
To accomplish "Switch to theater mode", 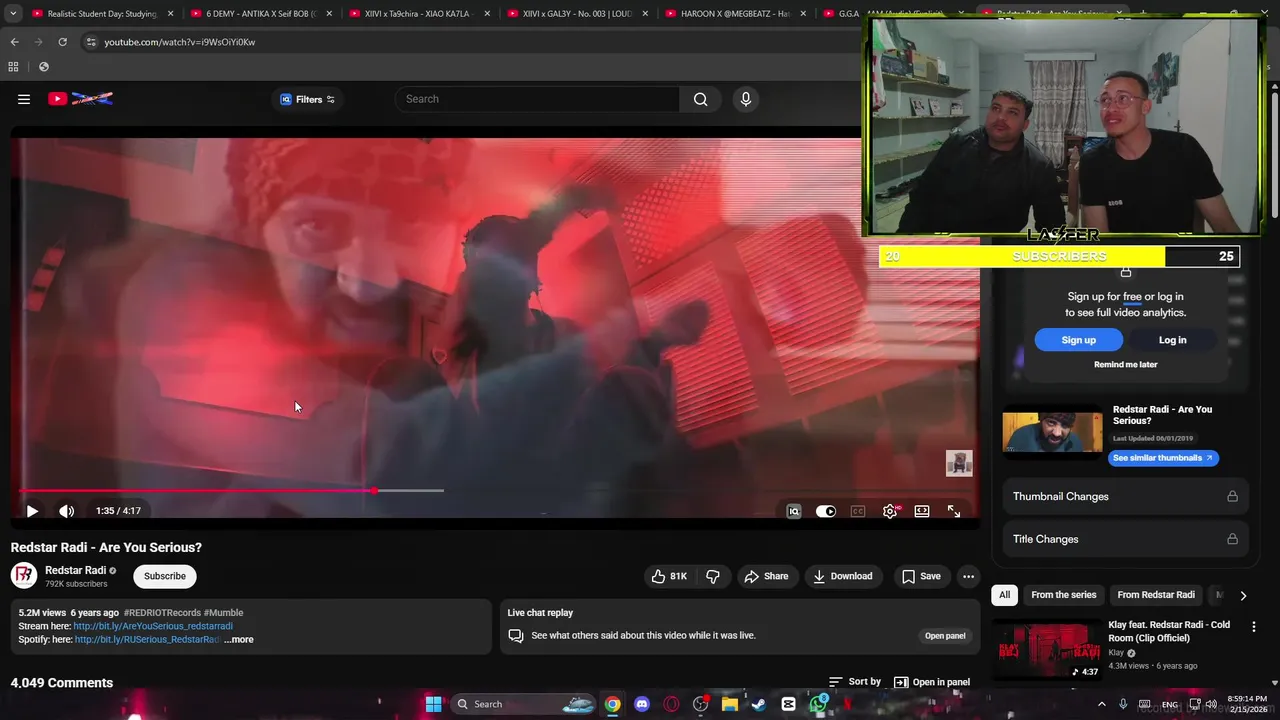I will (922, 511).
